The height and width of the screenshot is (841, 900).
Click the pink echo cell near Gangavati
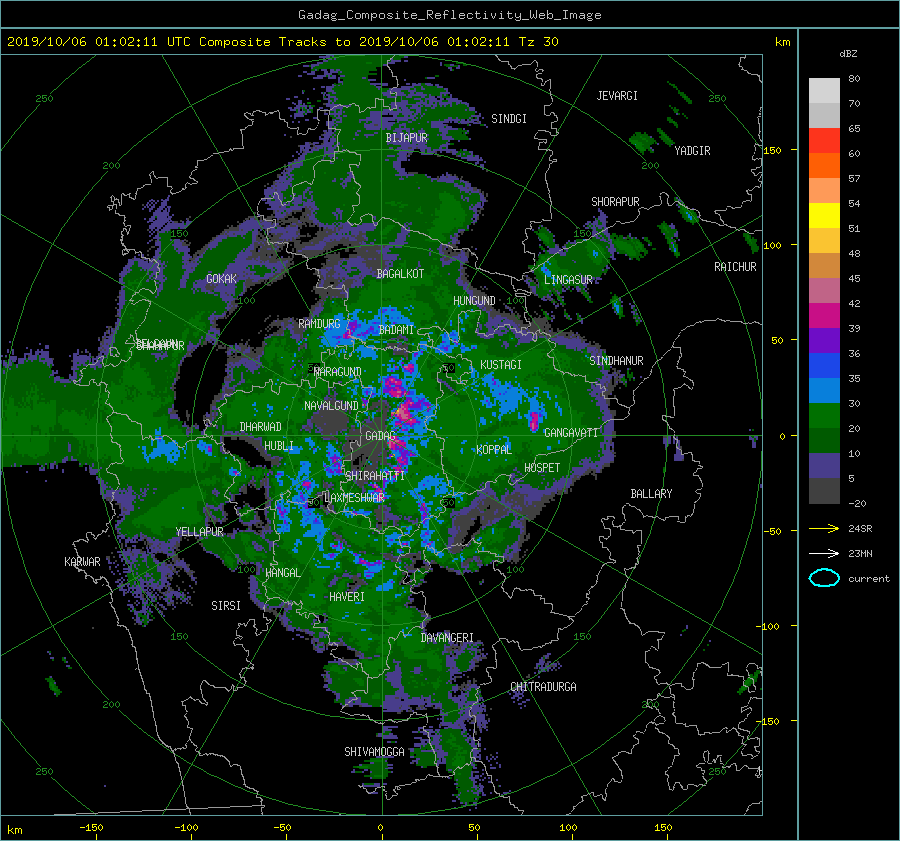534,420
